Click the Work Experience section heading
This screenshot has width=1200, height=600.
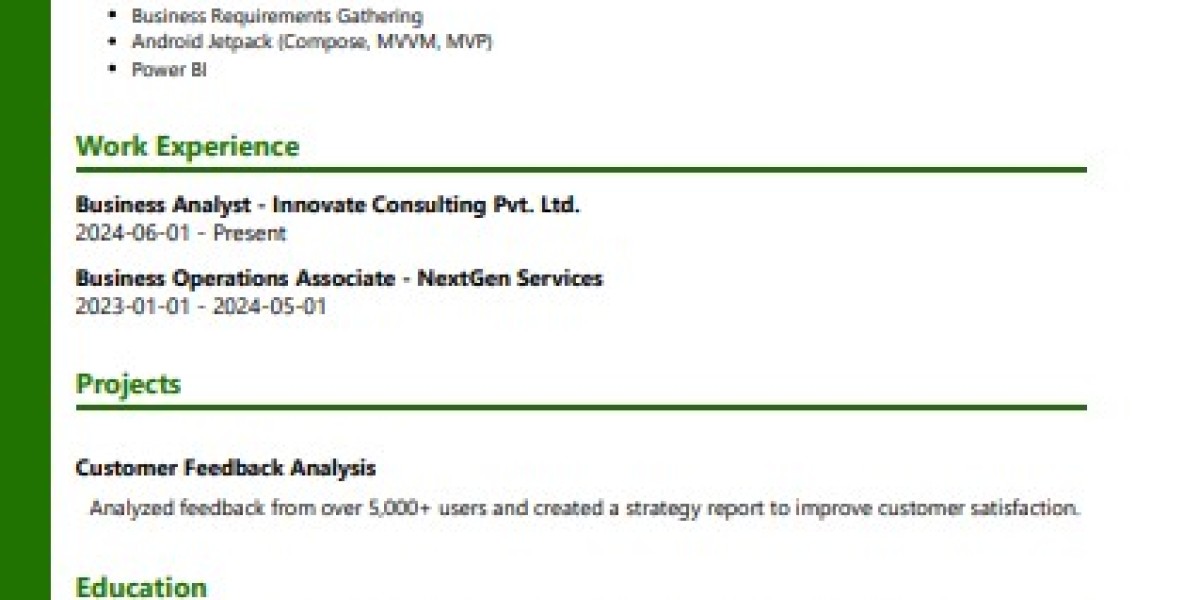(187, 147)
